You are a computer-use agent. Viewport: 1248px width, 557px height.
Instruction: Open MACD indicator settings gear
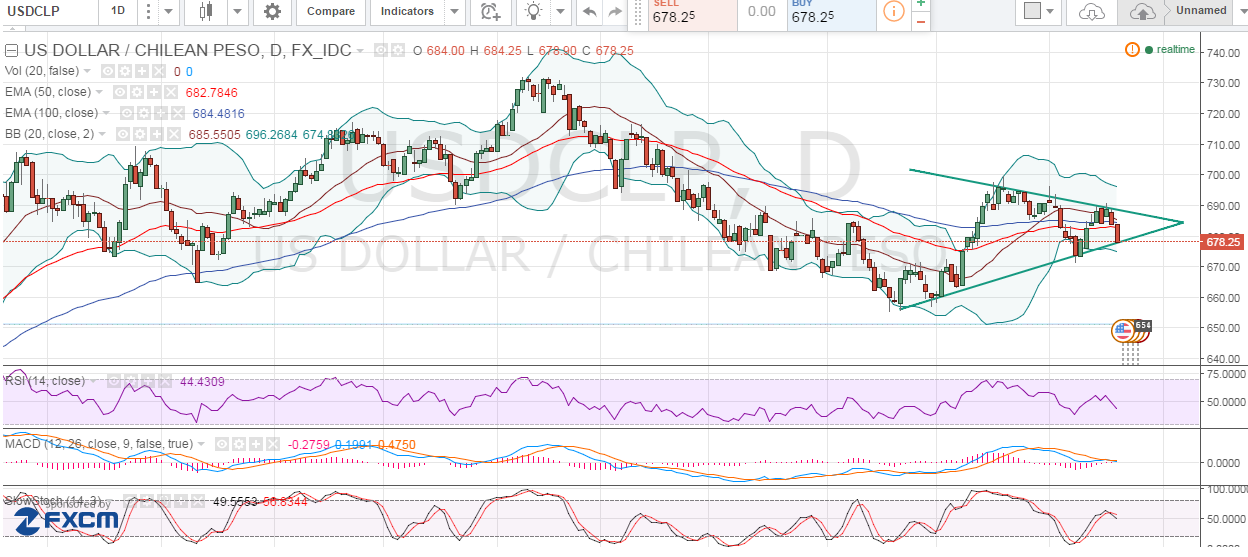click(239, 444)
